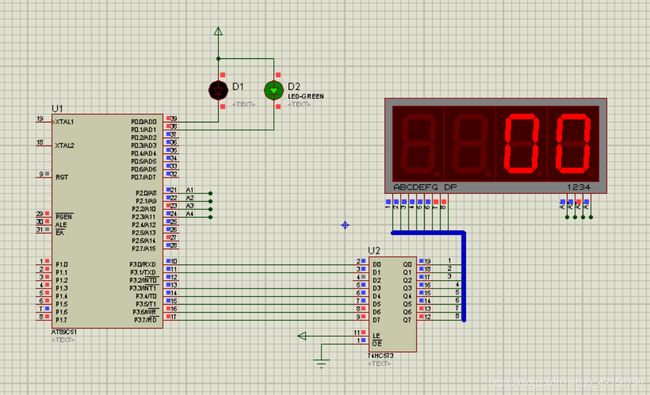Image resolution: width=650 pixels, height=395 pixels.
Task: Click the A2 net label
Action: coord(190,198)
